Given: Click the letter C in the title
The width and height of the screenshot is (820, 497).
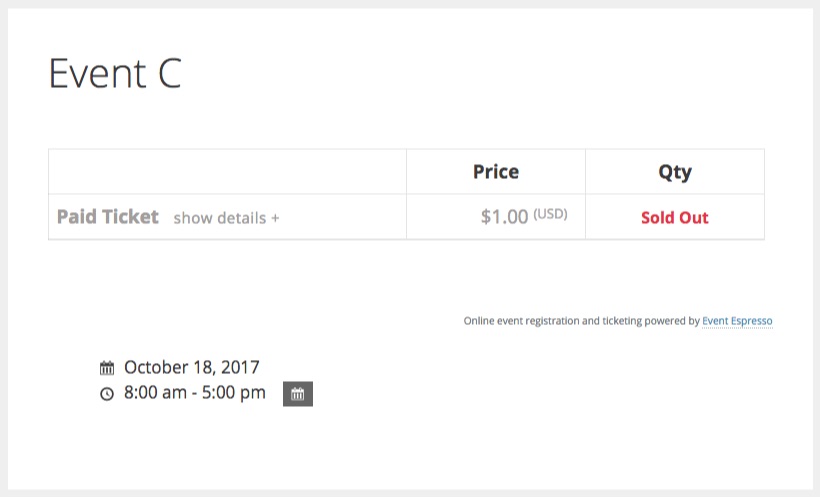Looking at the screenshot, I should [x=169, y=73].
